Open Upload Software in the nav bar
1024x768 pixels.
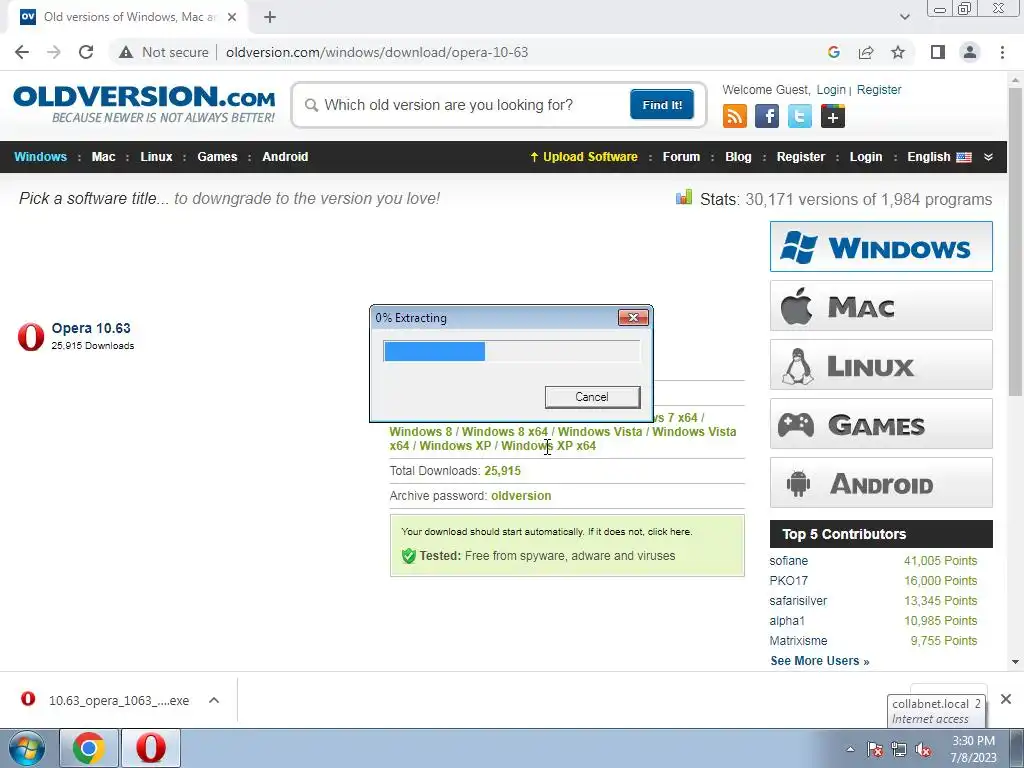click(584, 157)
